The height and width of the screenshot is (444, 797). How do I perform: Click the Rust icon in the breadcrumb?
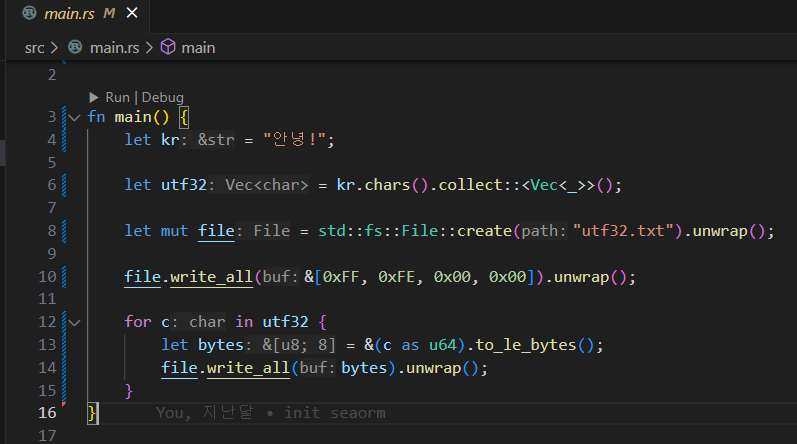(x=77, y=47)
